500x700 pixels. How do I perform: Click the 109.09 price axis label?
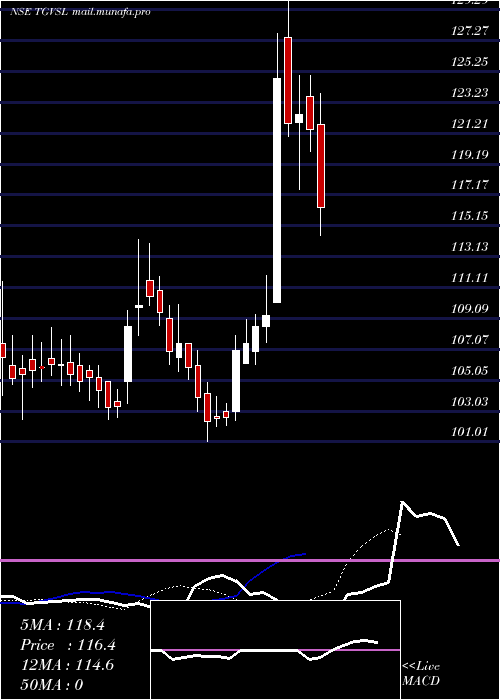(x=469, y=308)
